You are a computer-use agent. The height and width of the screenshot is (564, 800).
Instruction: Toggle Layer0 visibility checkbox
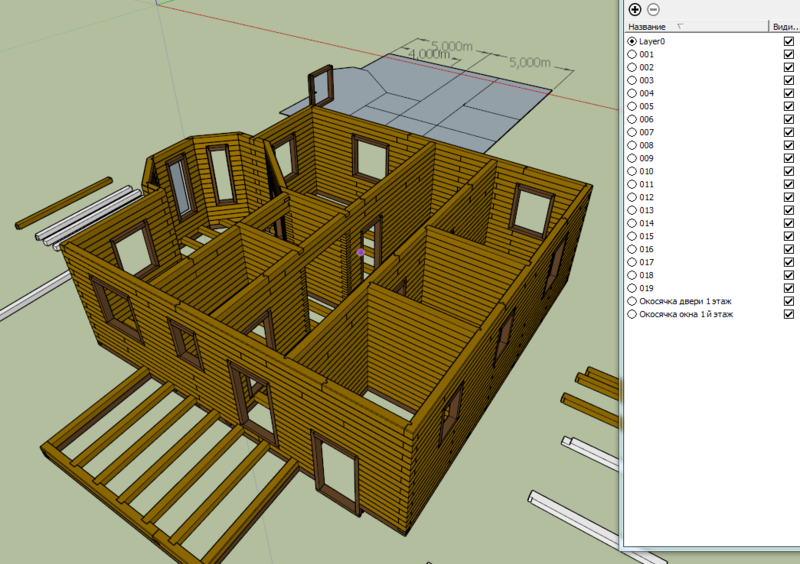pyautogui.click(x=789, y=41)
